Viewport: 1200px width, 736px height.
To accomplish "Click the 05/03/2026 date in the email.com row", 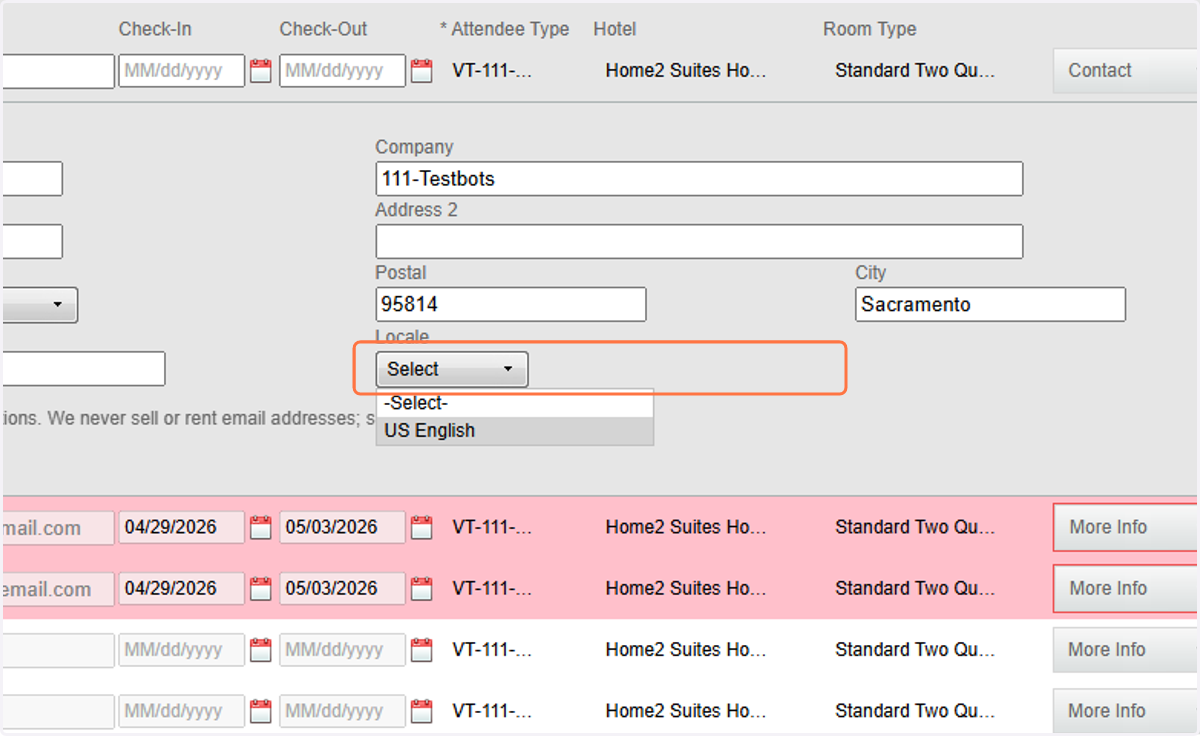I will click(x=343, y=589).
